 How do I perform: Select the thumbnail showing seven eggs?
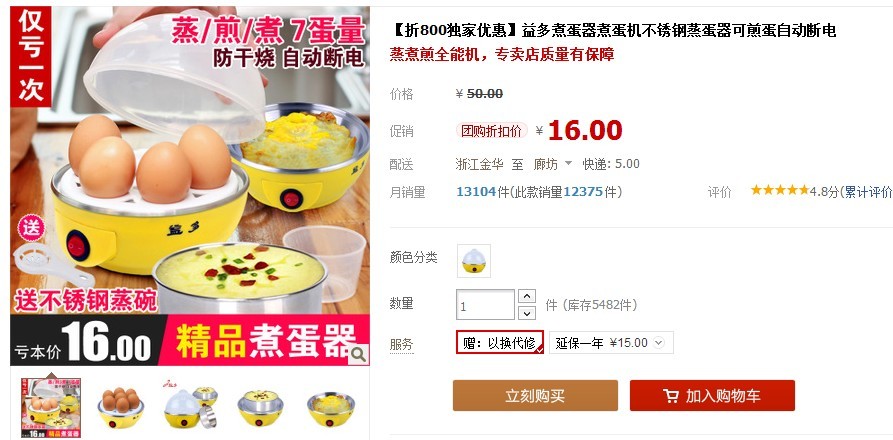point(121,408)
